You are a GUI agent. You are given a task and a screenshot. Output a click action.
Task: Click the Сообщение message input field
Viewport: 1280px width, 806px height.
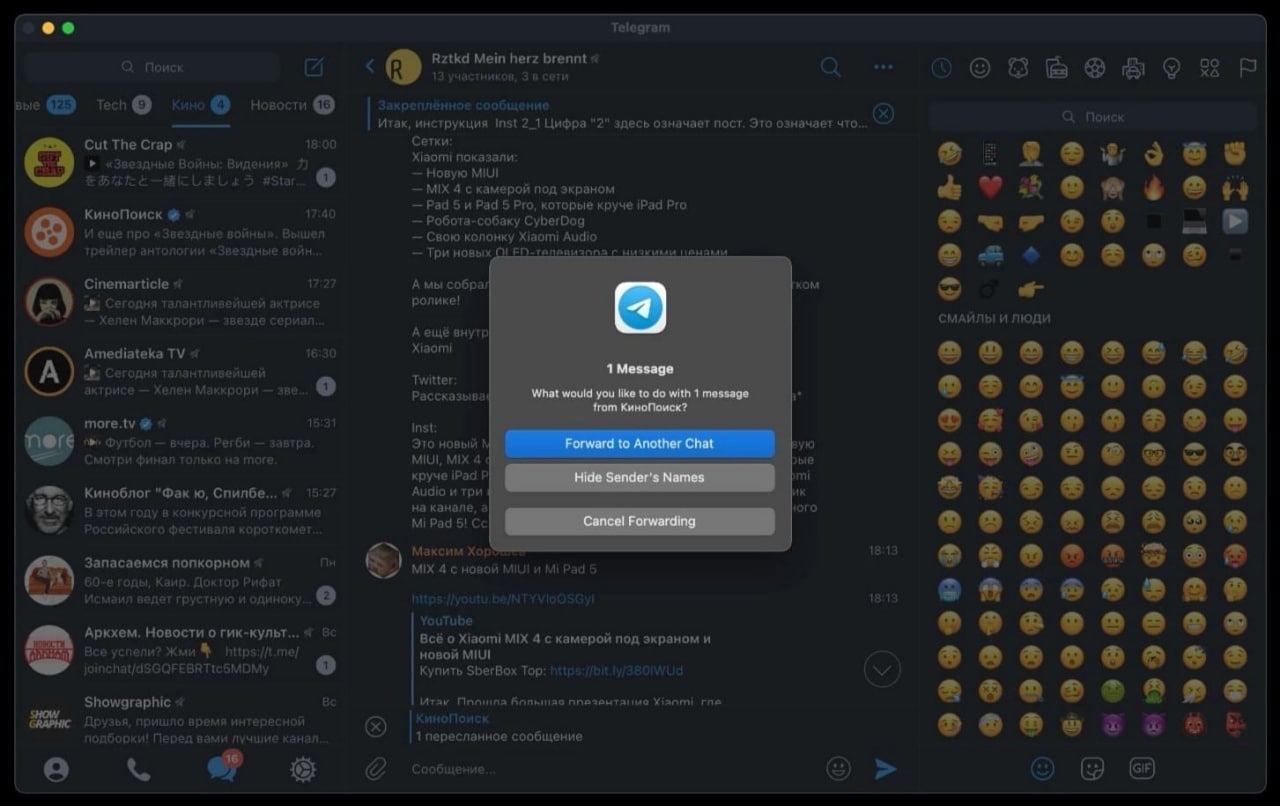point(610,769)
